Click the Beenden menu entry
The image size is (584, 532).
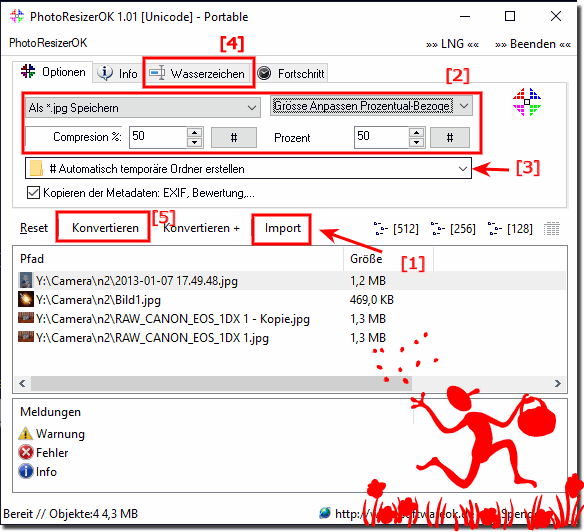point(533,44)
